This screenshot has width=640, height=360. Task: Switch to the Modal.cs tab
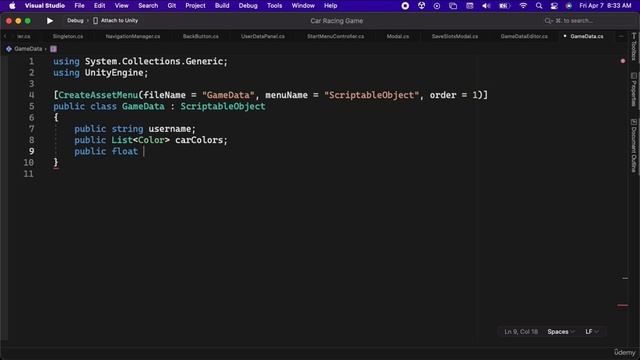[398, 36]
